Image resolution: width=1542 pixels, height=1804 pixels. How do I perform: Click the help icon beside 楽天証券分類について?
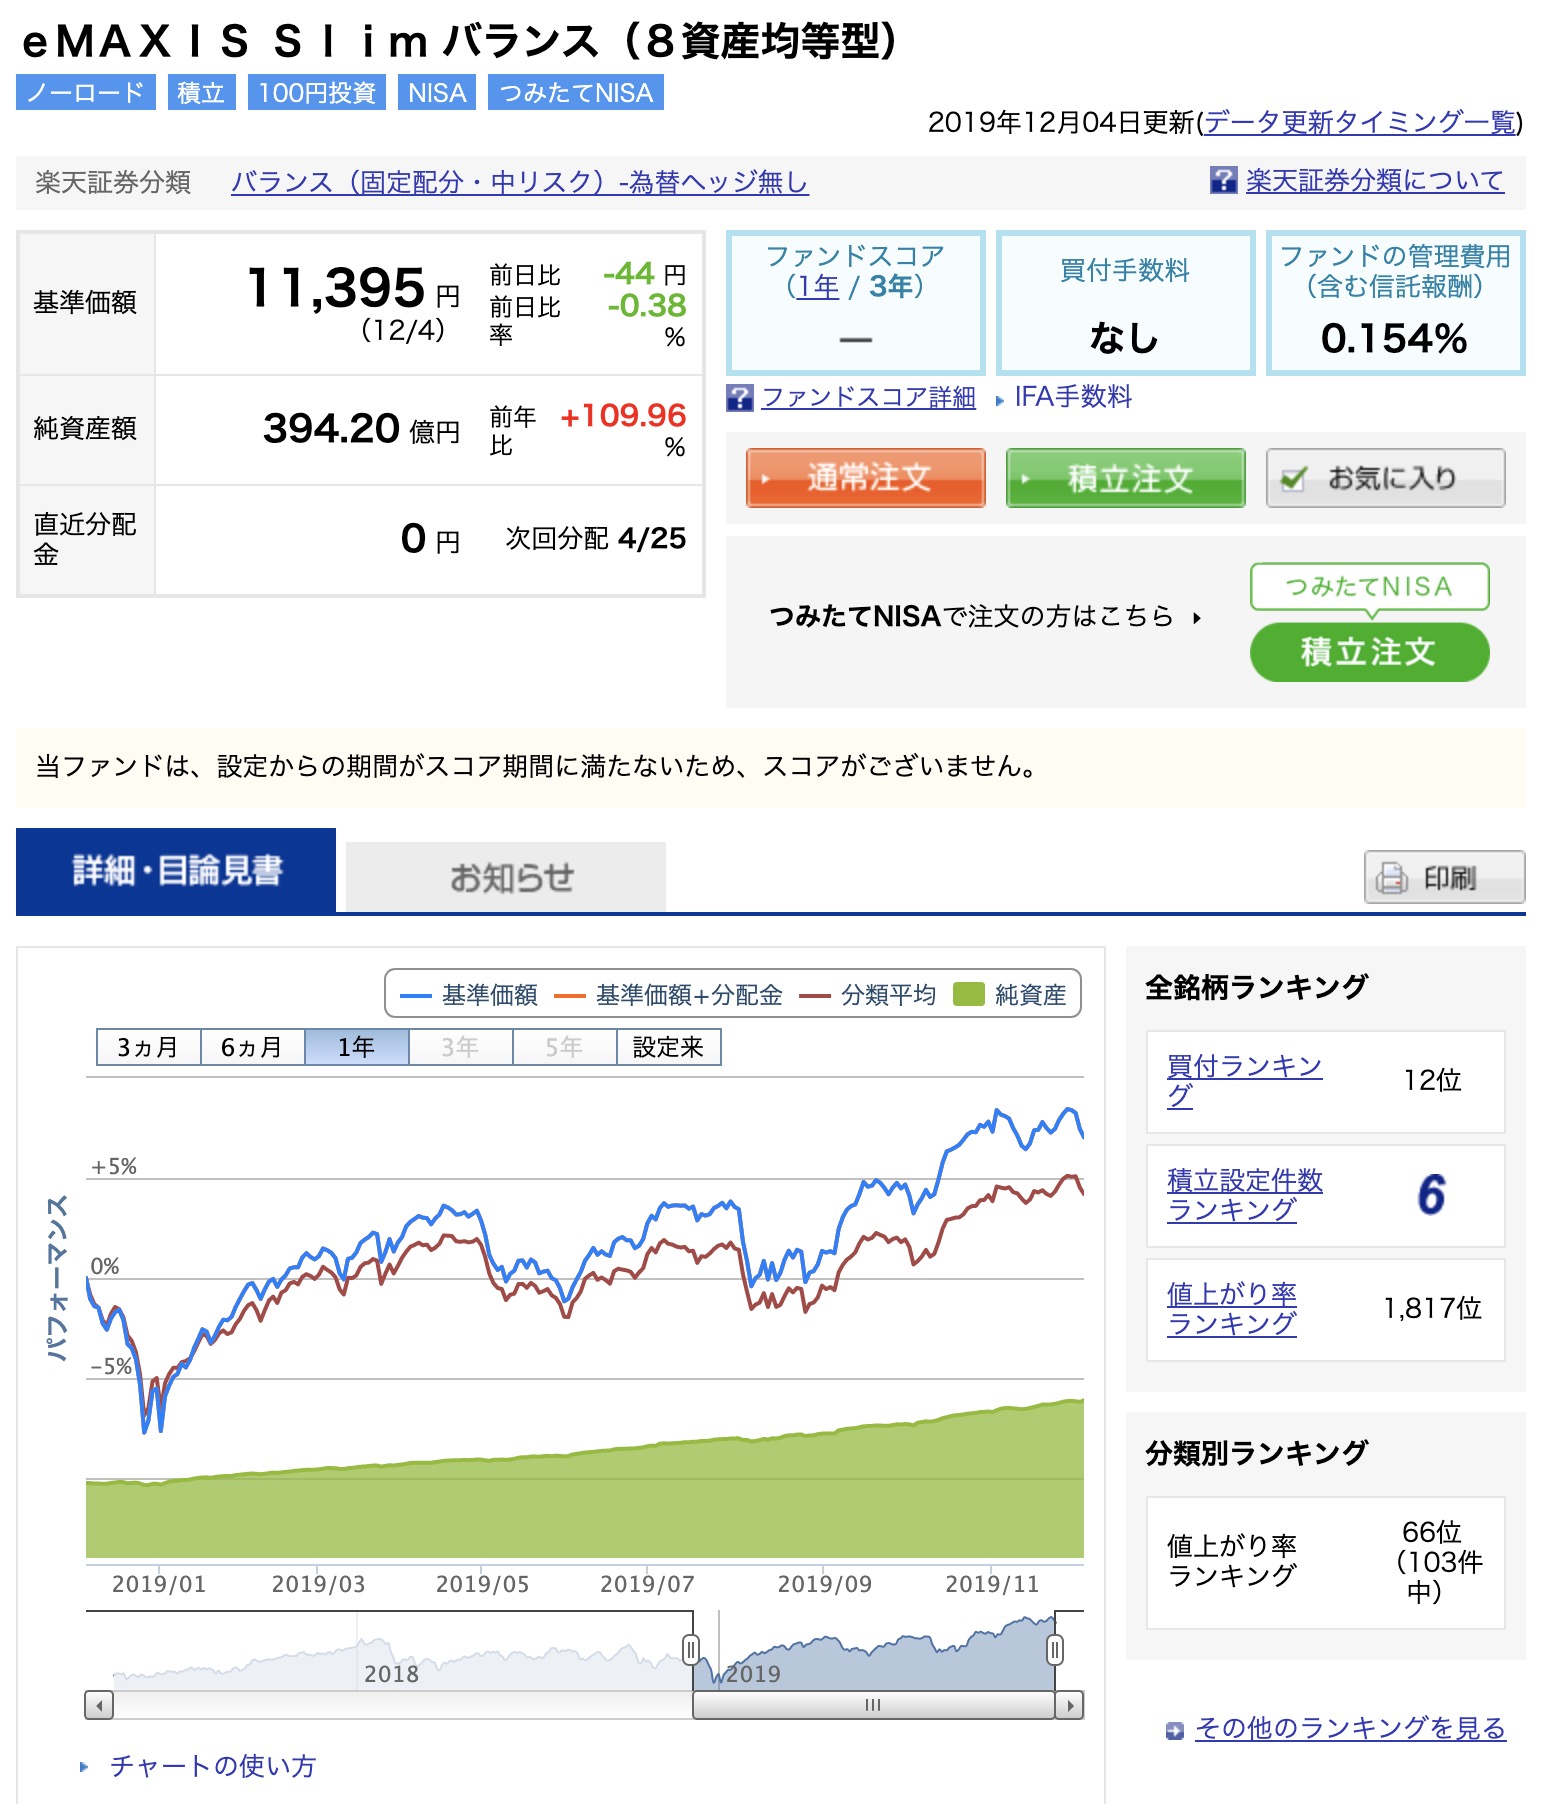tap(1223, 180)
